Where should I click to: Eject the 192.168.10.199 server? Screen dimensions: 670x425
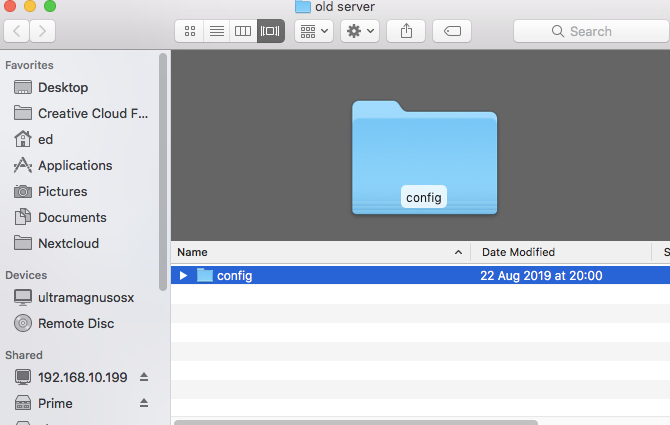coord(144,377)
